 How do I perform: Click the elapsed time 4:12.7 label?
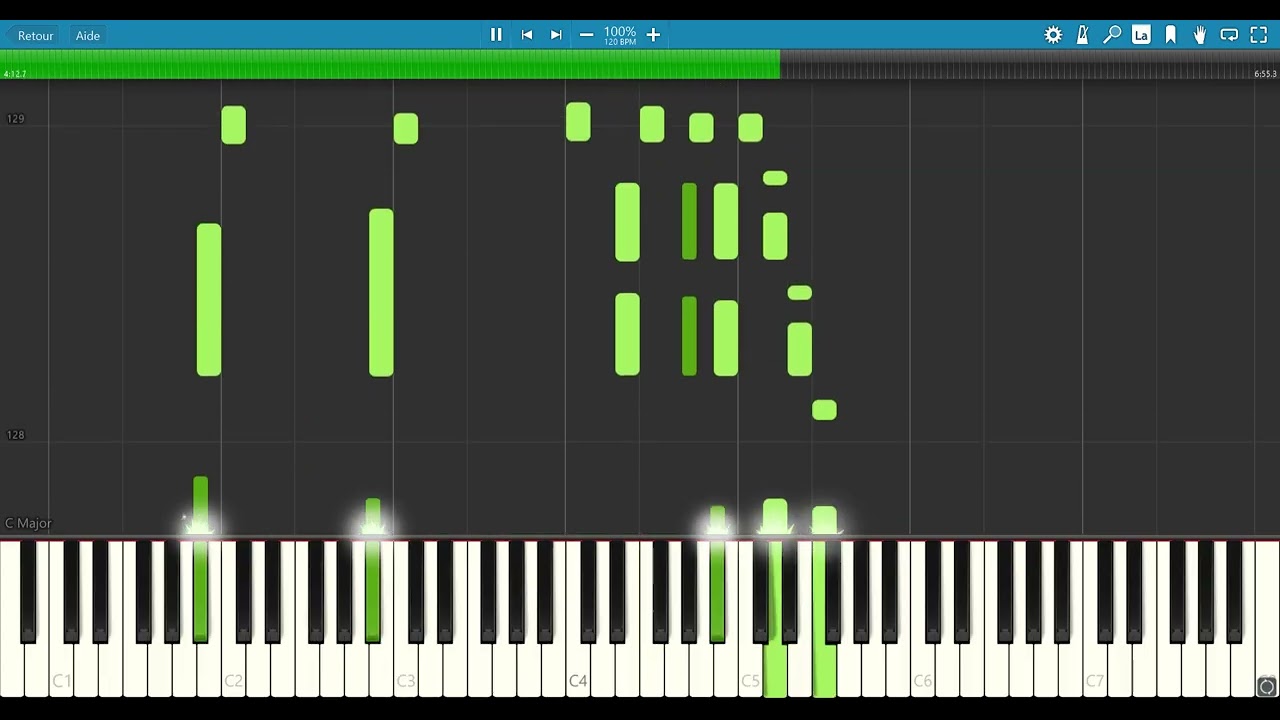point(14,74)
